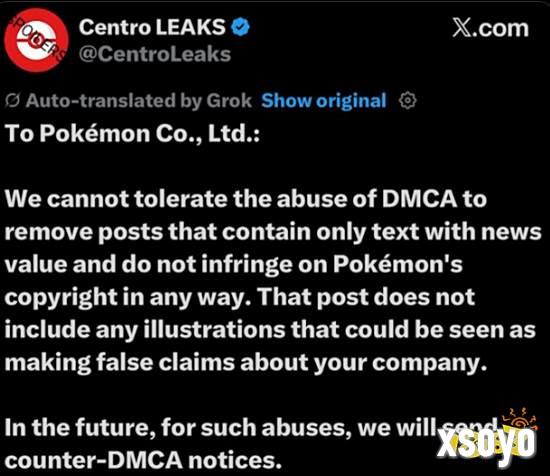The image size is (550, 476).
Task: Show original untranslated post
Action: tap(323, 101)
